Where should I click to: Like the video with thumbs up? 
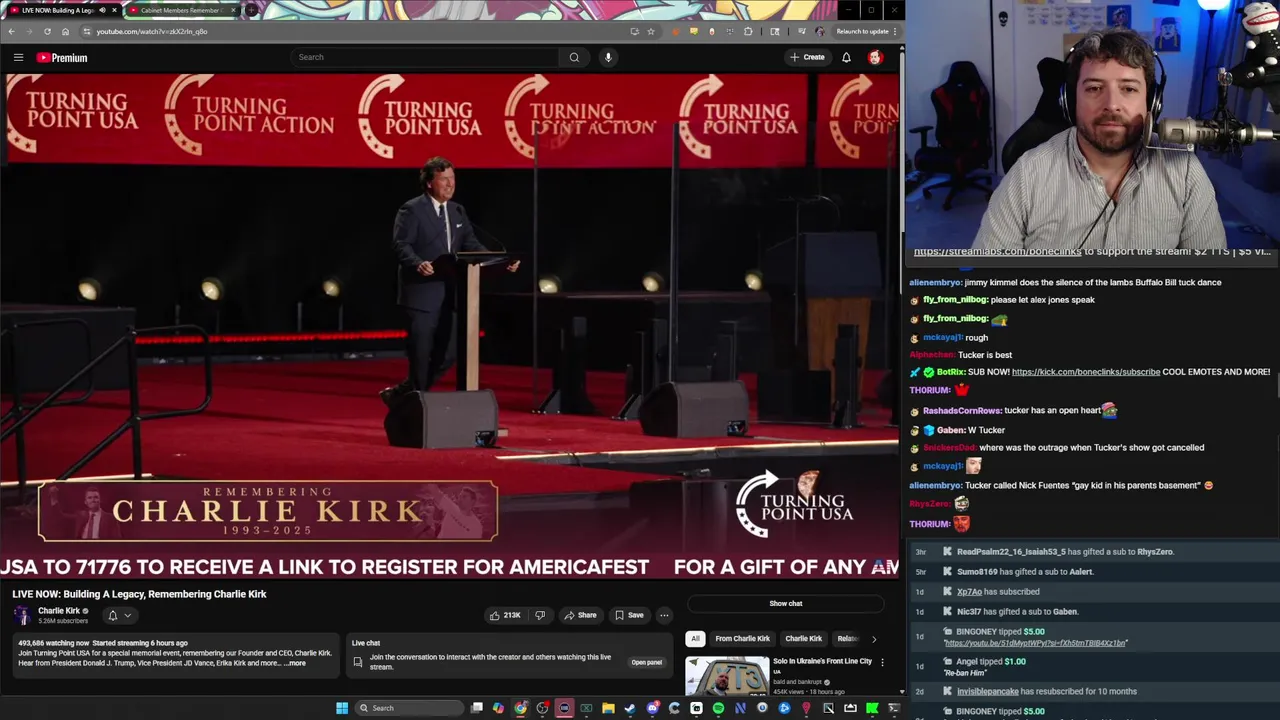[x=504, y=615]
